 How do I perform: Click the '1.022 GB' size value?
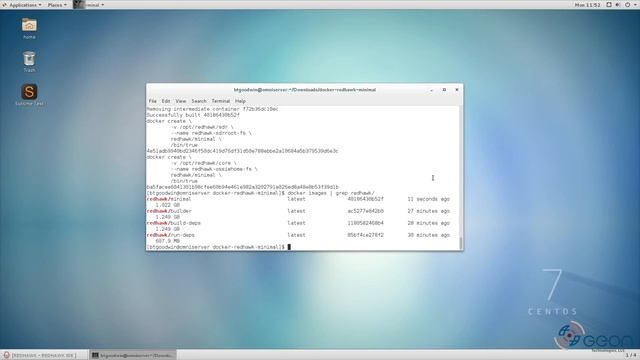tap(168, 205)
